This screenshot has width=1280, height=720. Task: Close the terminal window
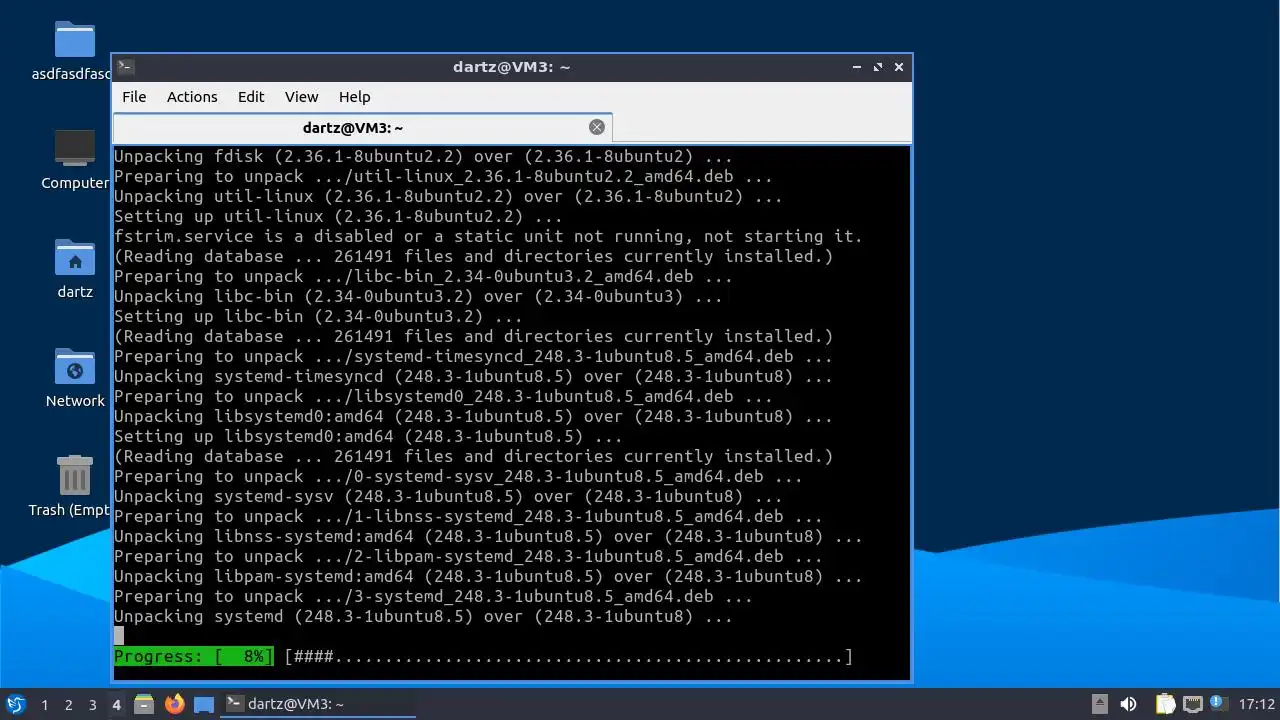click(899, 67)
